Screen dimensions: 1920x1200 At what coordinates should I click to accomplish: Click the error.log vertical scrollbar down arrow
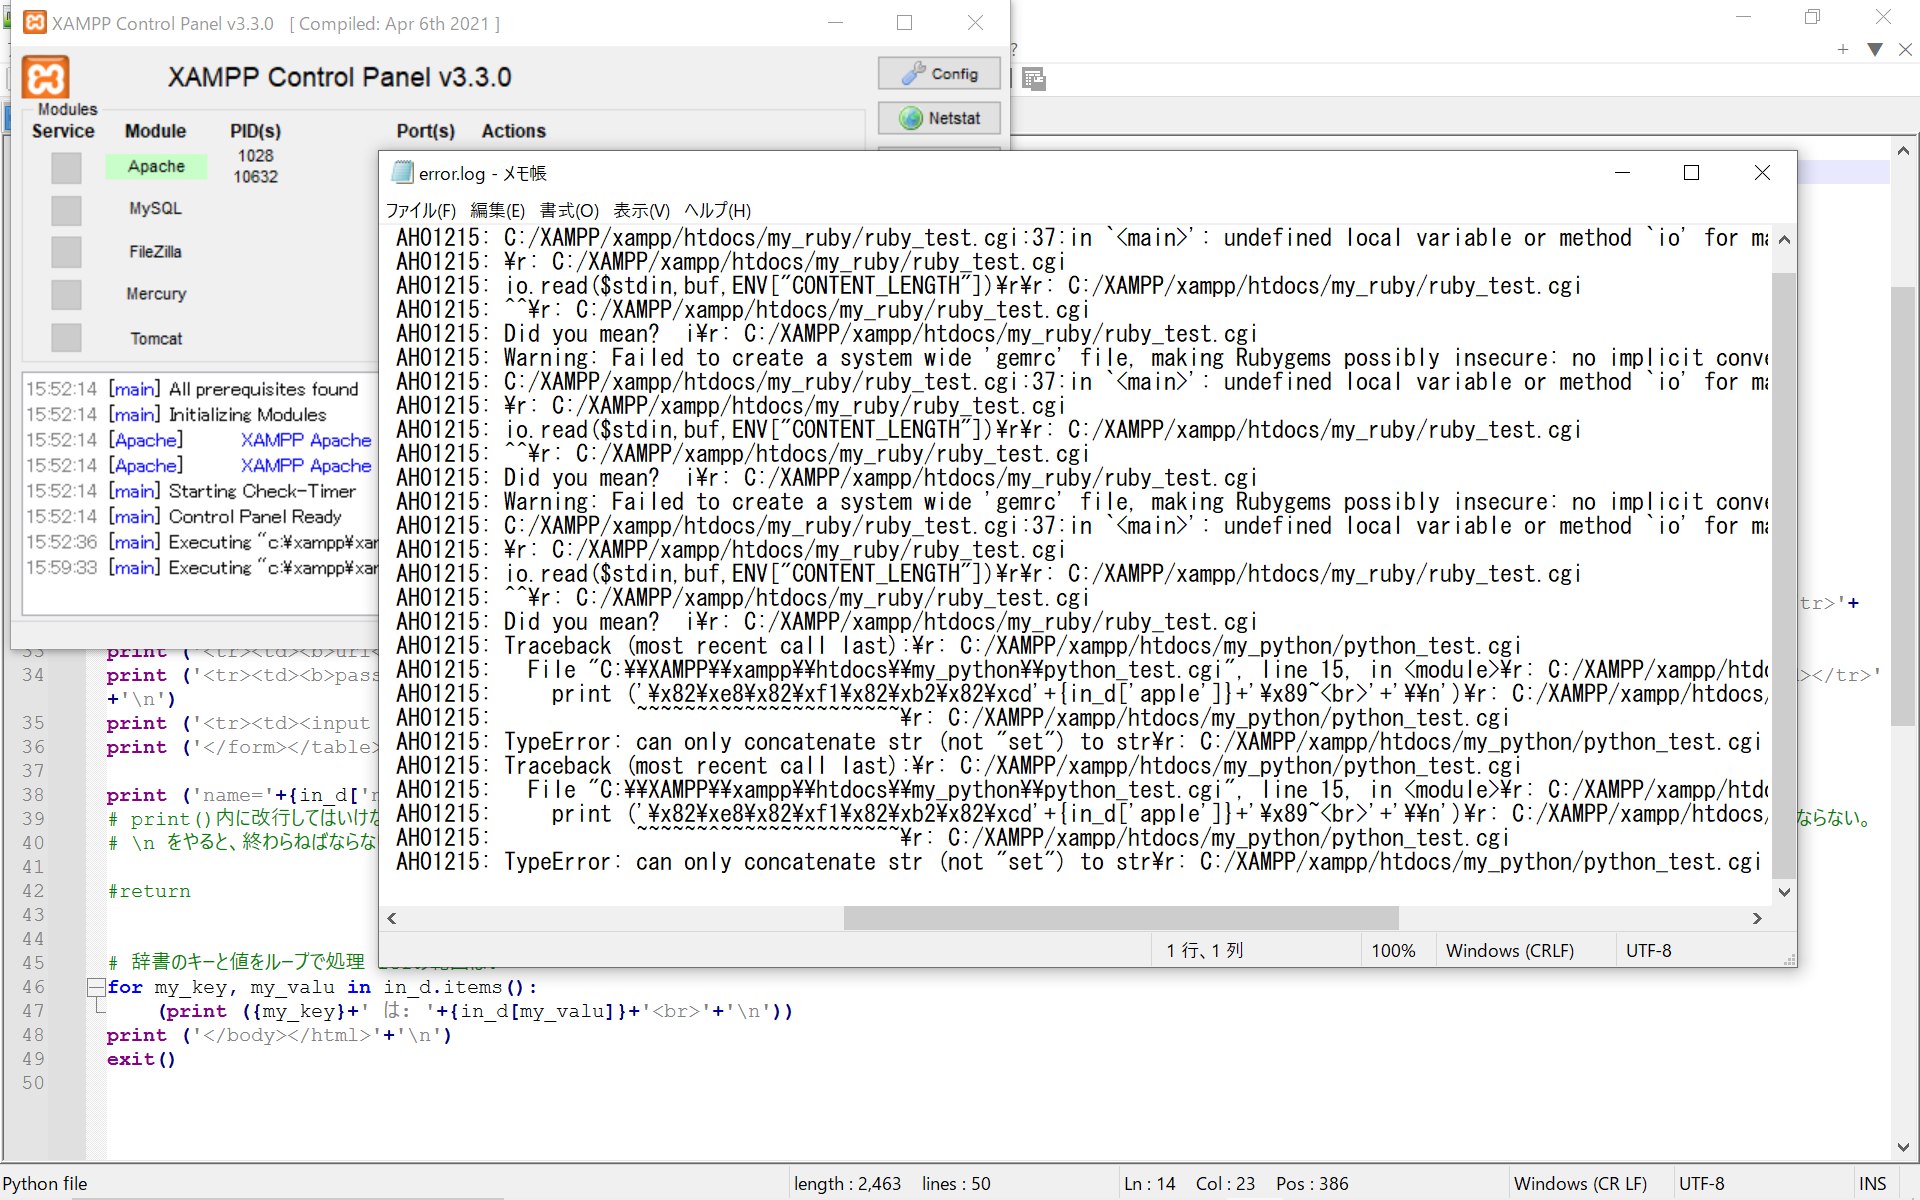[x=1784, y=892]
